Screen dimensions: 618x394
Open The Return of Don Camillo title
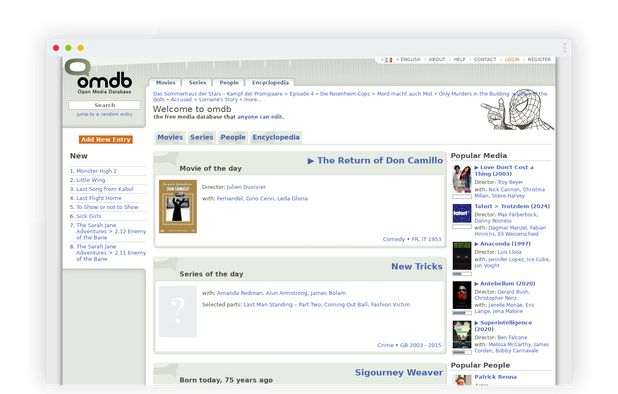[x=380, y=160]
